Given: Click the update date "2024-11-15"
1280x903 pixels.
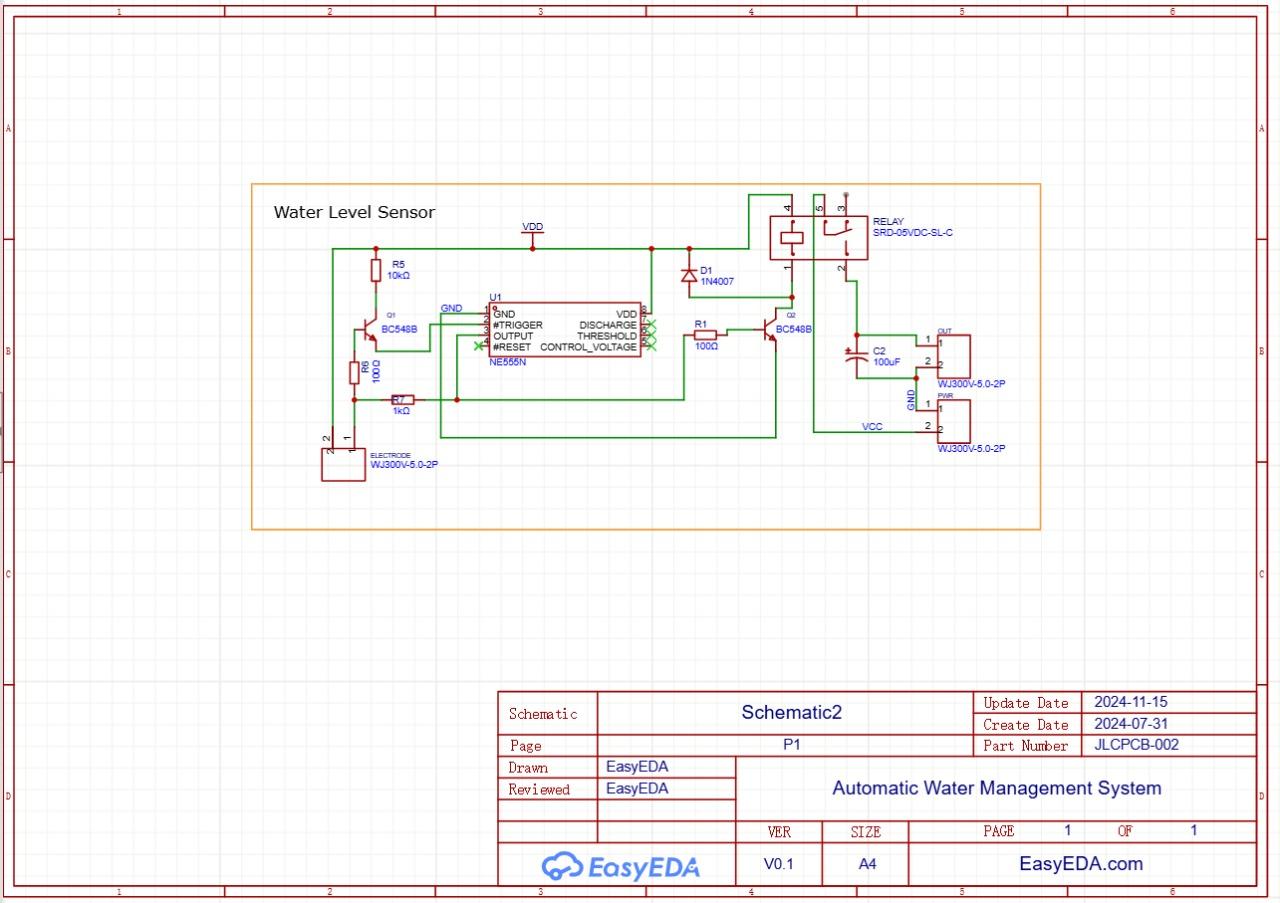Looking at the screenshot, I should tap(1130, 701).
